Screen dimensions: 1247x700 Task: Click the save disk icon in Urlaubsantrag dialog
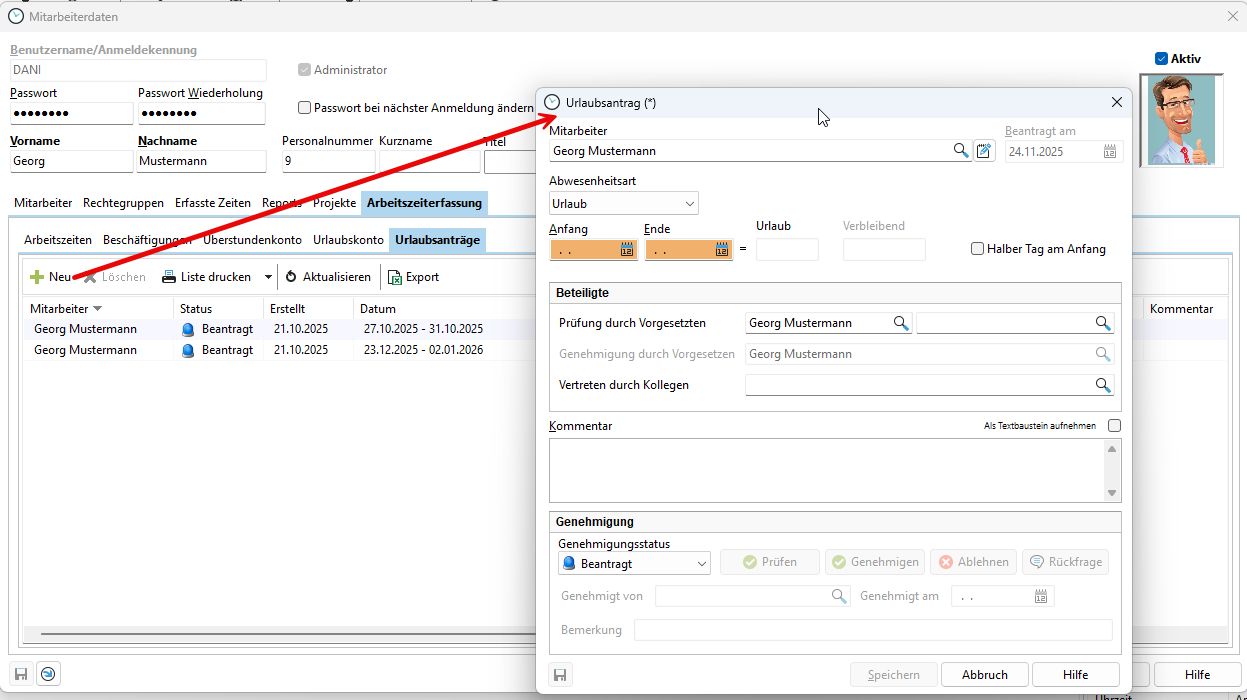[x=560, y=675]
